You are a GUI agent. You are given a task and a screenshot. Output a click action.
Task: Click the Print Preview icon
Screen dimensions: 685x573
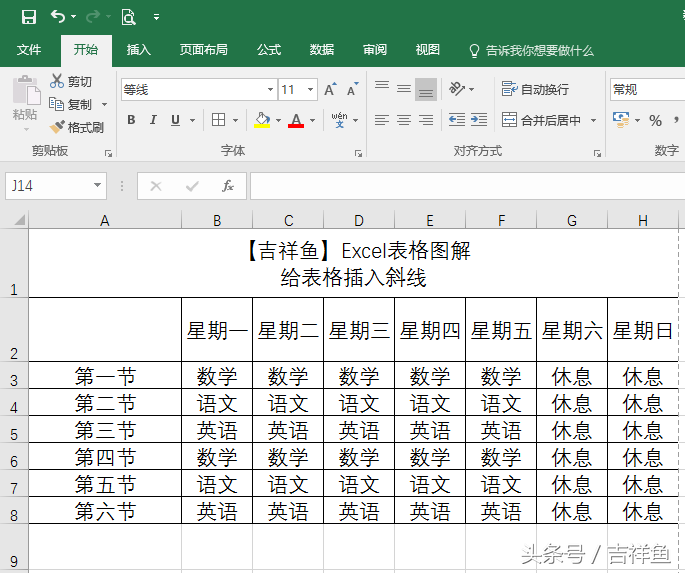coord(128,17)
